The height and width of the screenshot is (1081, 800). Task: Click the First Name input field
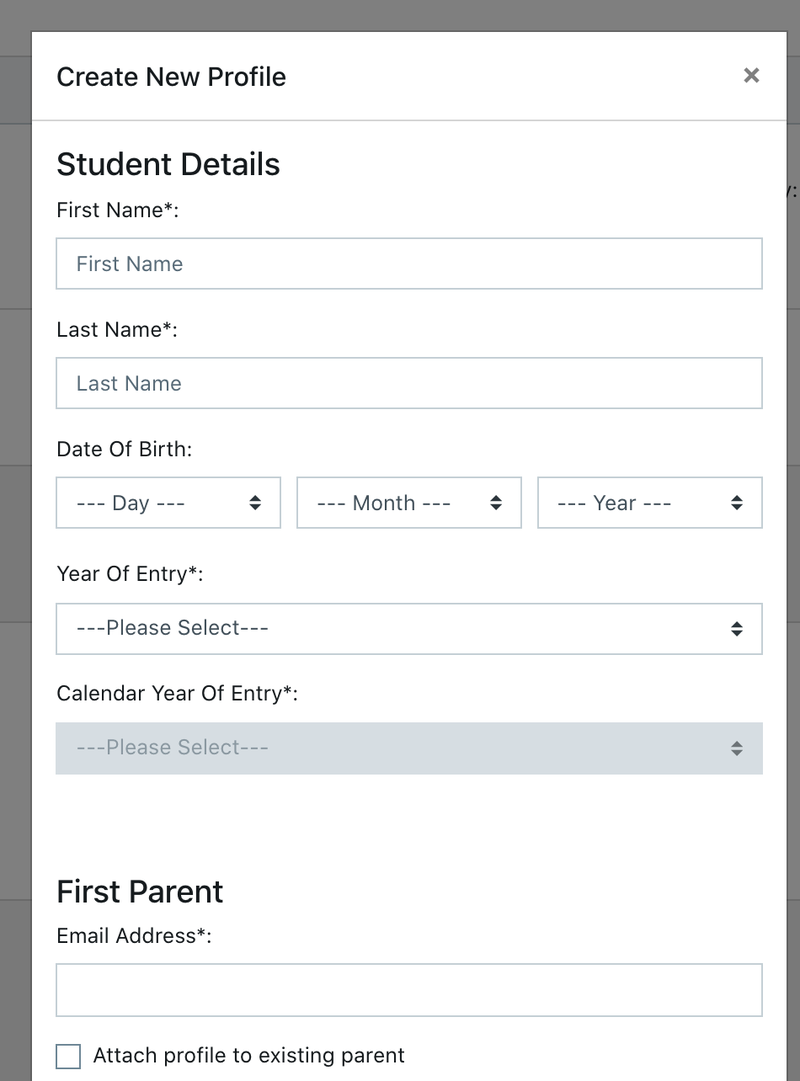[409, 264]
